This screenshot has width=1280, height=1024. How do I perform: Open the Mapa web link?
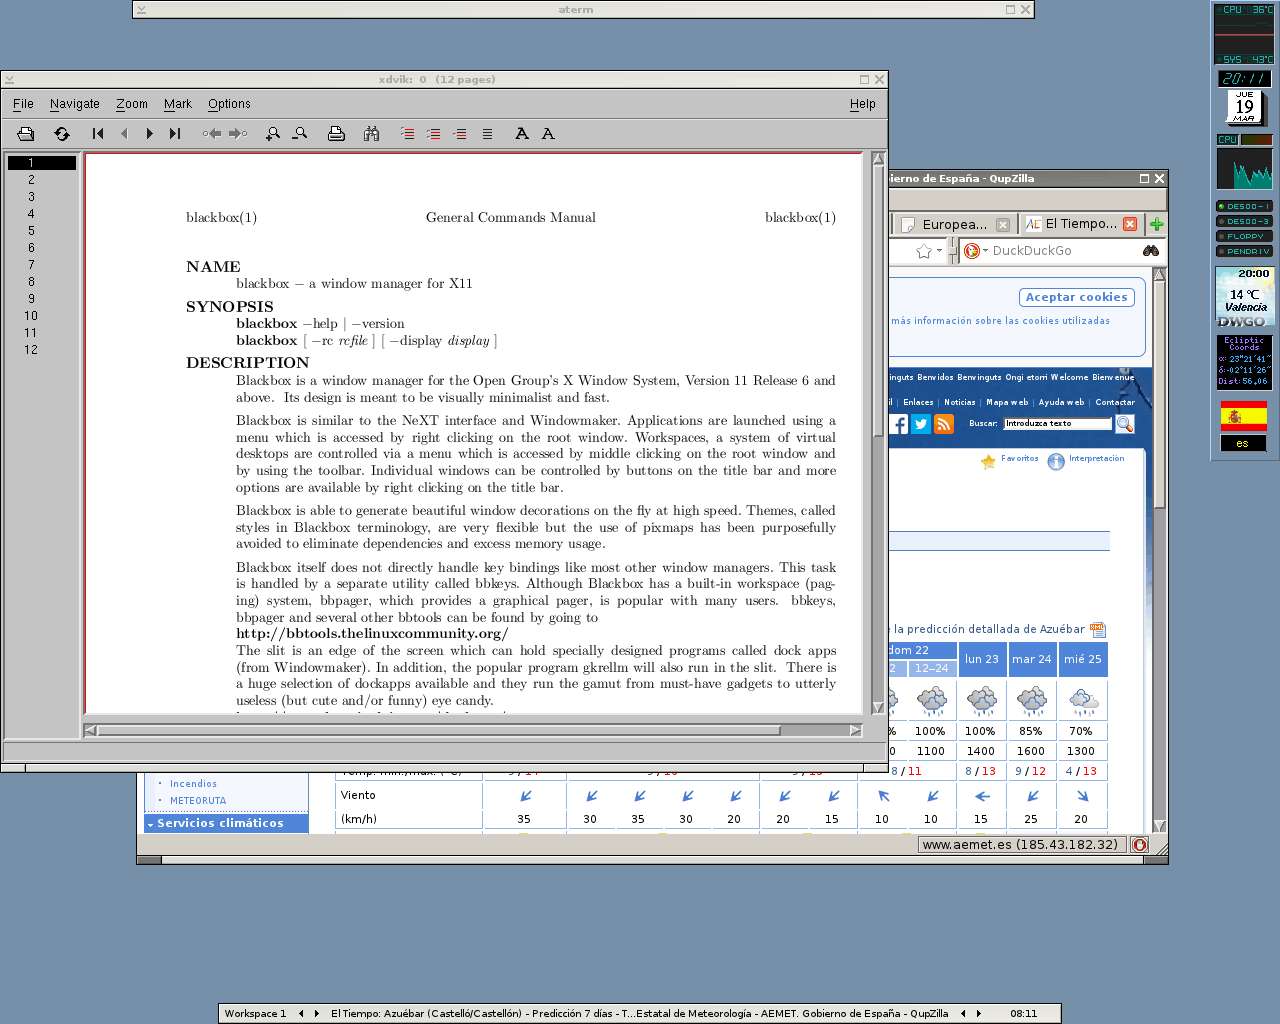tap(1007, 402)
